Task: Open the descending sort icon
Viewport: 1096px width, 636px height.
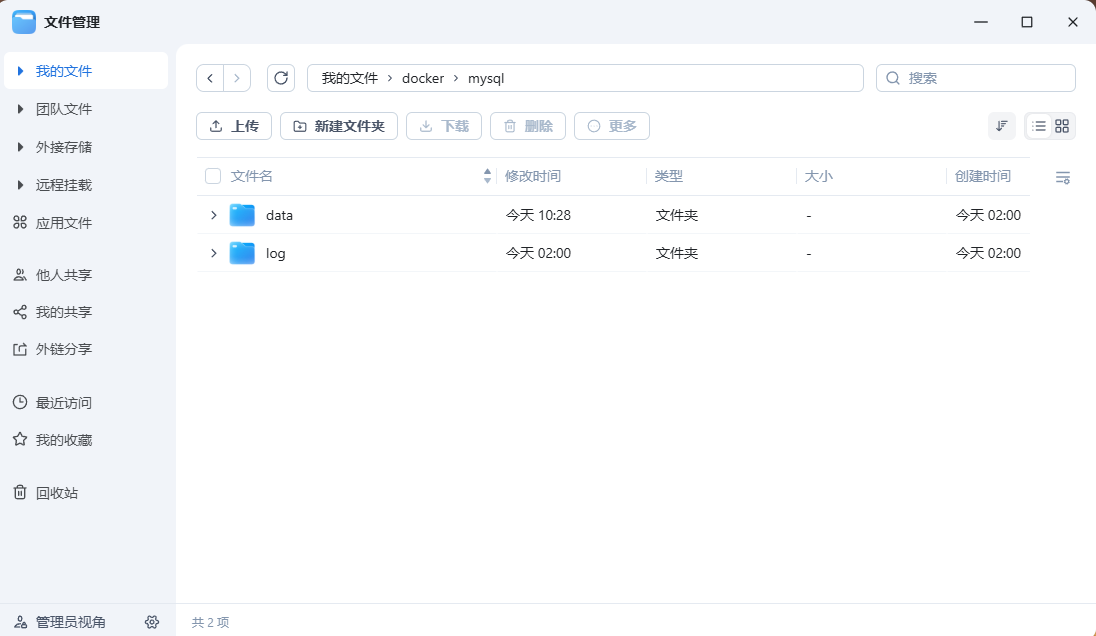Action: [x=1001, y=126]
